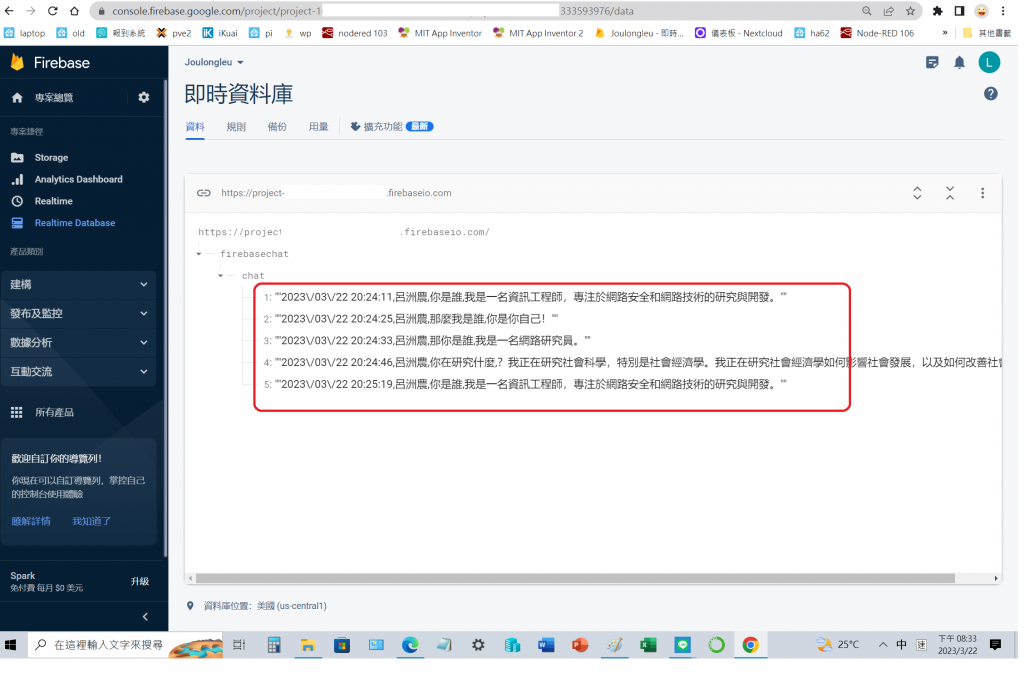Expand the 互動交流 section
Screen dimensions: 1024x683
78,372
